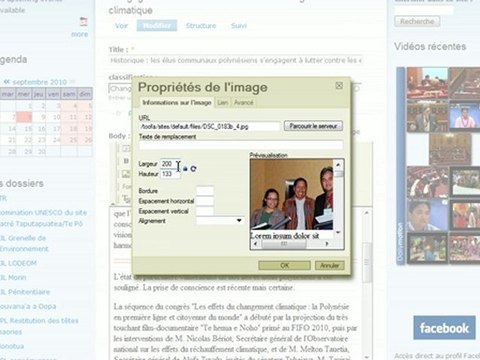Select highlighted day 8 in calendar

(24, 117)
